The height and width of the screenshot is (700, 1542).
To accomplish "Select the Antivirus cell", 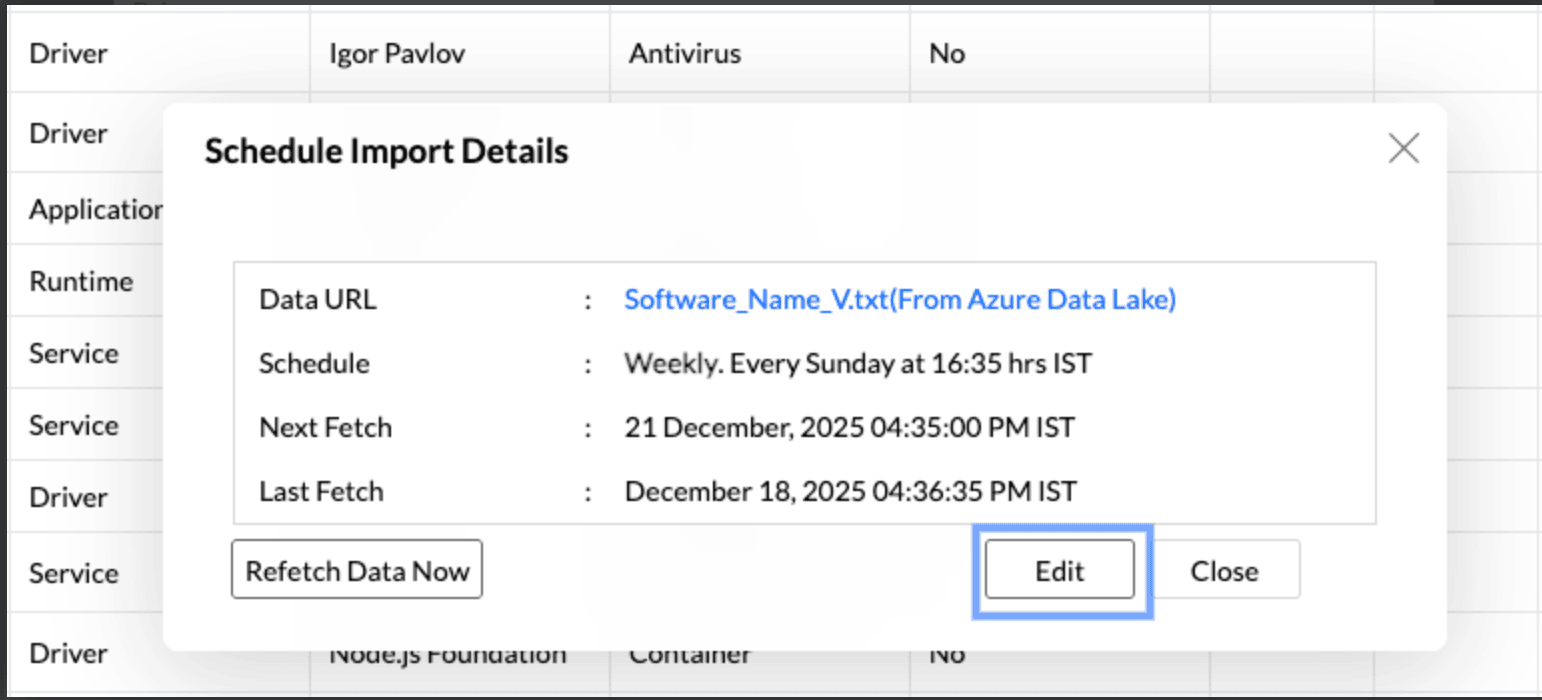I will [x=685, y=53].
